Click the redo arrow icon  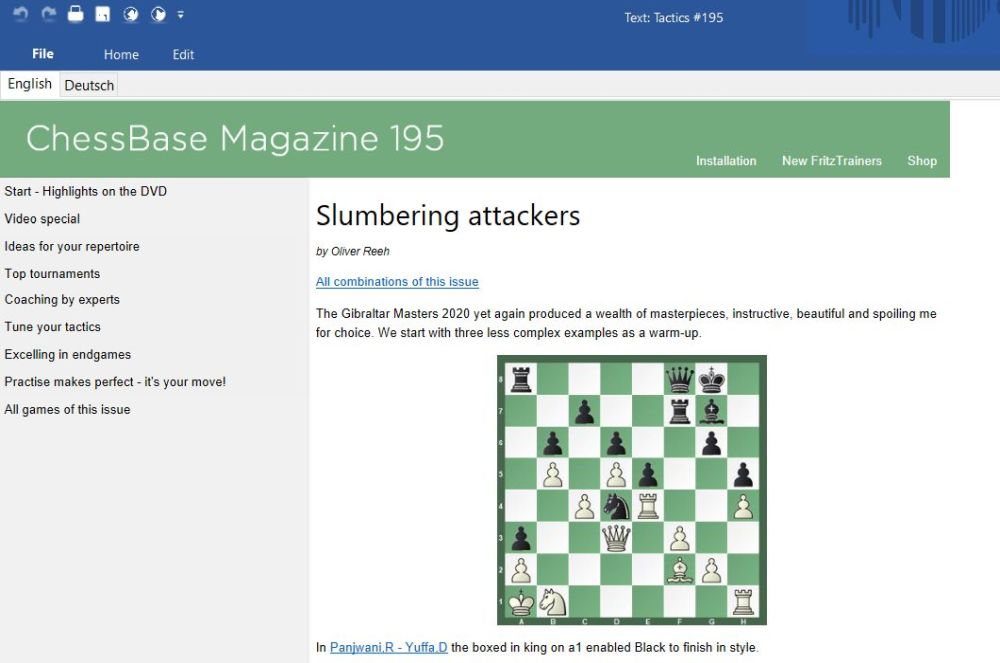tap(48, 15)
